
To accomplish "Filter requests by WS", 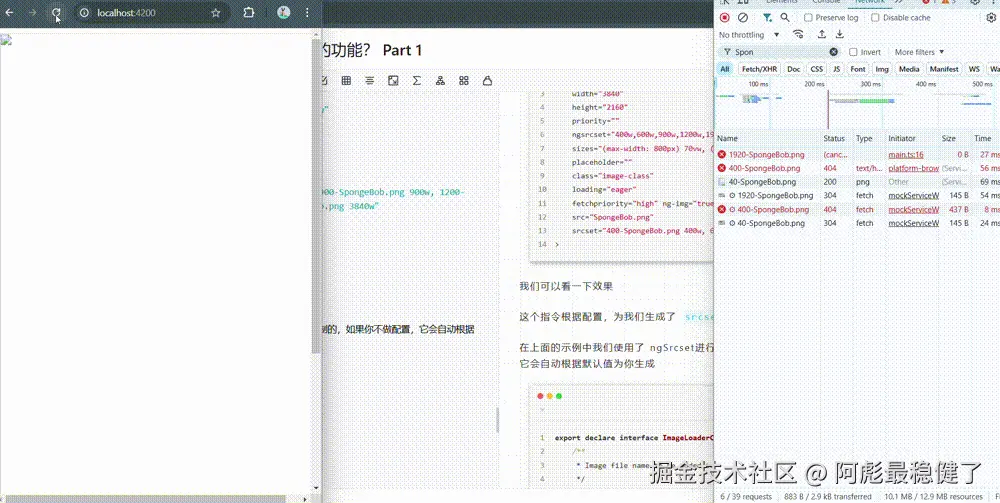I will click(974, 69).
